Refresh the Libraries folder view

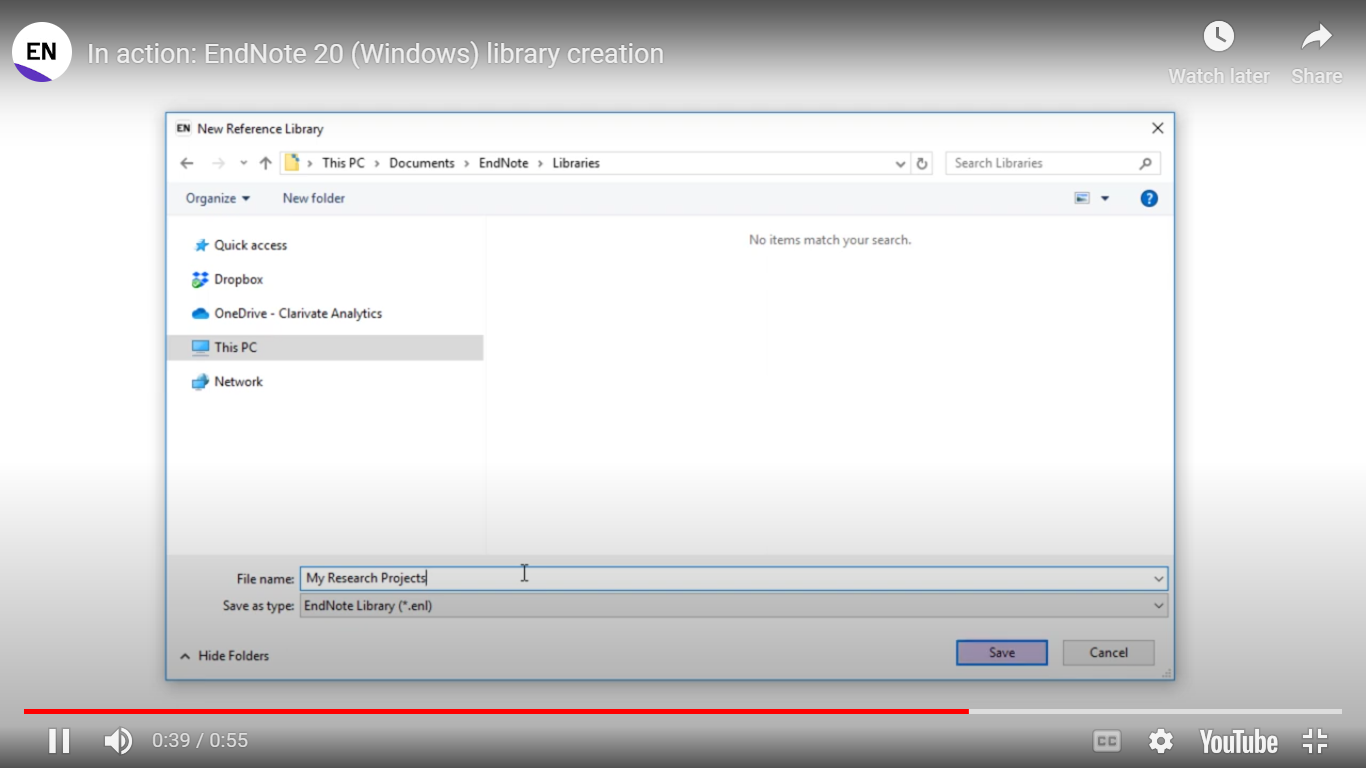tap(922, 164)
